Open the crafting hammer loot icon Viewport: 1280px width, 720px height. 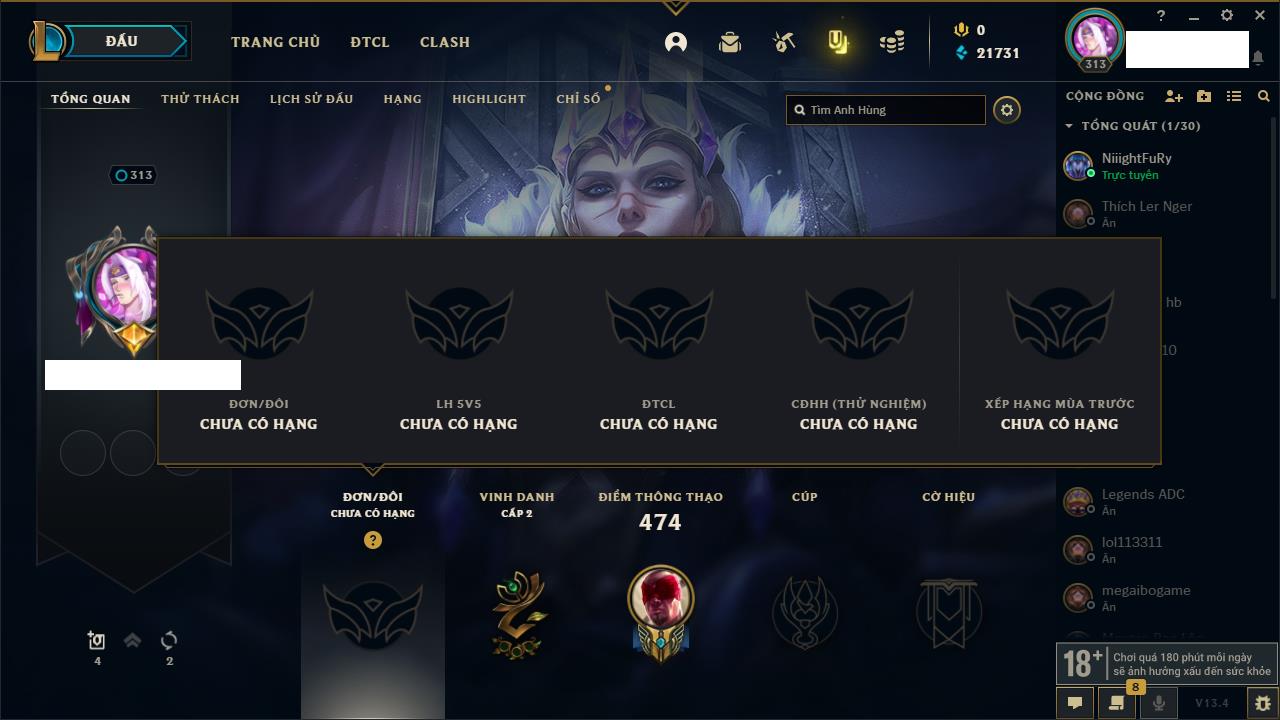pyautogui.click(x=784, y=42)
